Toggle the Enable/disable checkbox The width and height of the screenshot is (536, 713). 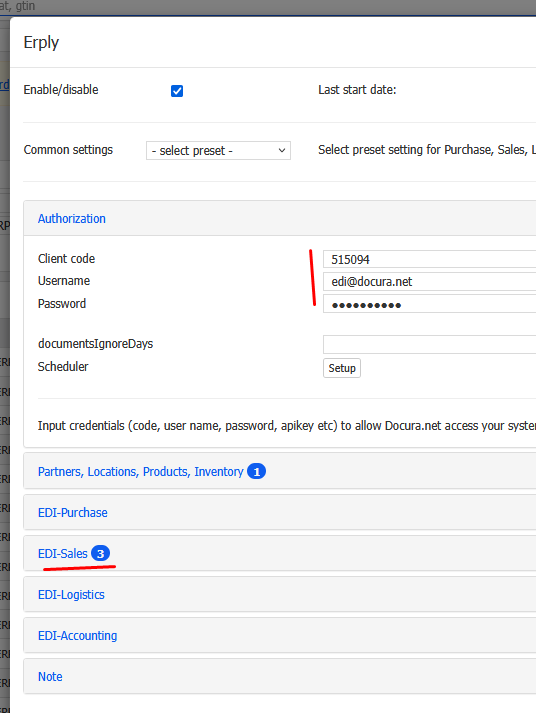177,91
